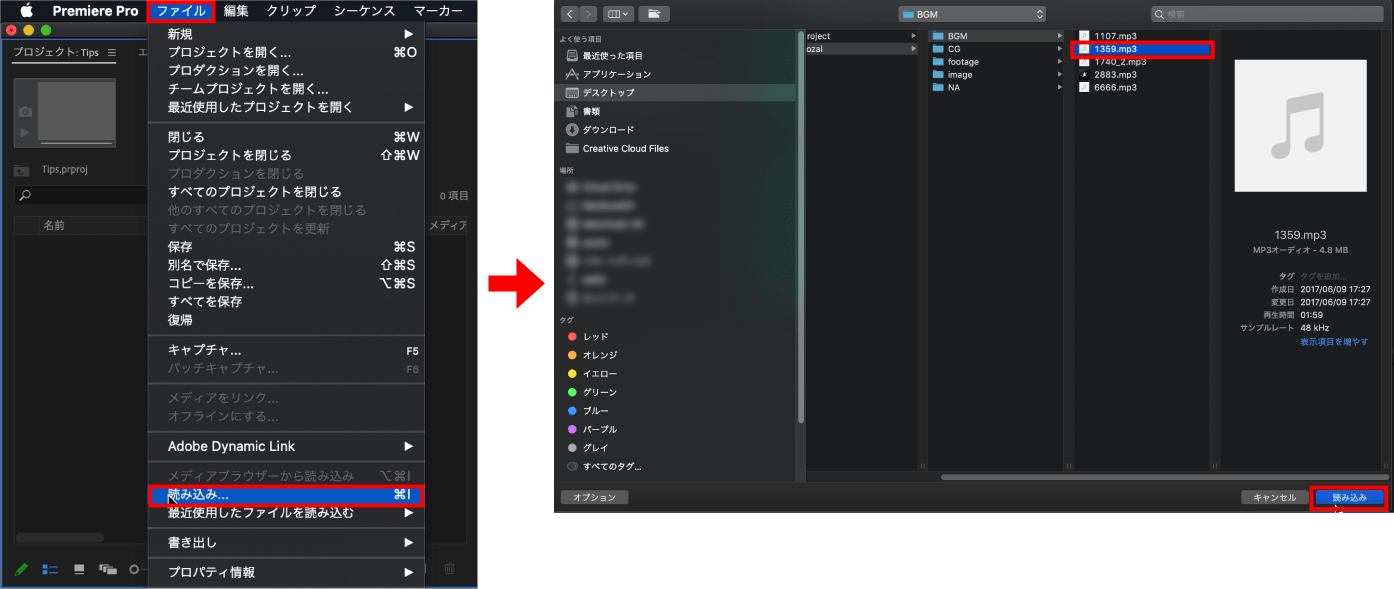
Task: Click the 読み込み import button
Action: [x=1348, y=497]
